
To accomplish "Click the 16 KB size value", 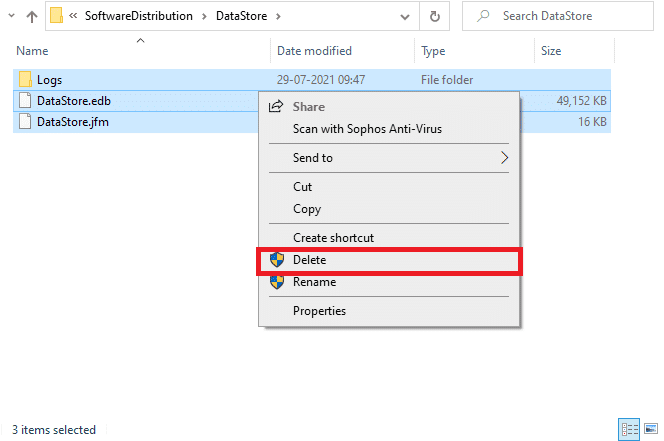I will click(x=592, y=122).
